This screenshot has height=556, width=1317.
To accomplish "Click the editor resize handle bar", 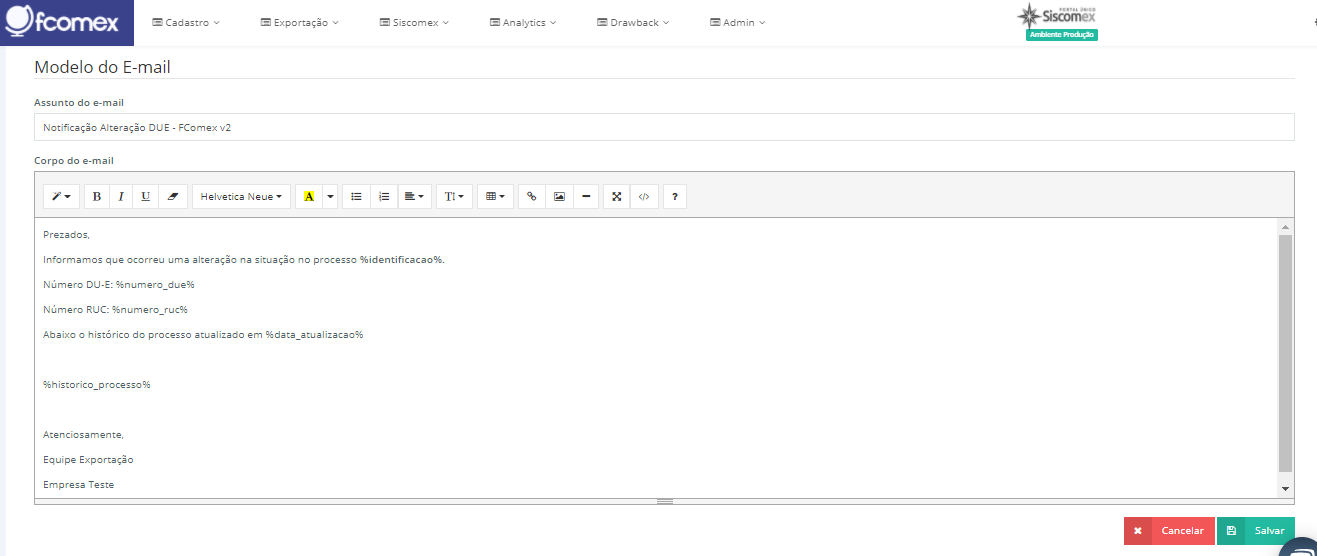I will (x=664, y=501).
